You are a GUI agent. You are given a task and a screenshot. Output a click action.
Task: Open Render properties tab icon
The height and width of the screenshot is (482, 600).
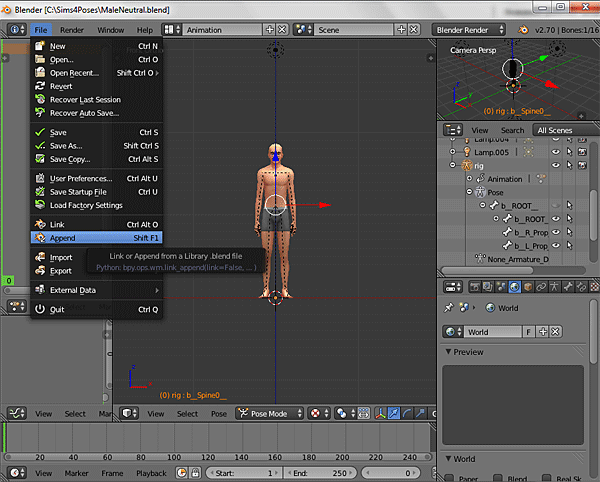point(475,287)
